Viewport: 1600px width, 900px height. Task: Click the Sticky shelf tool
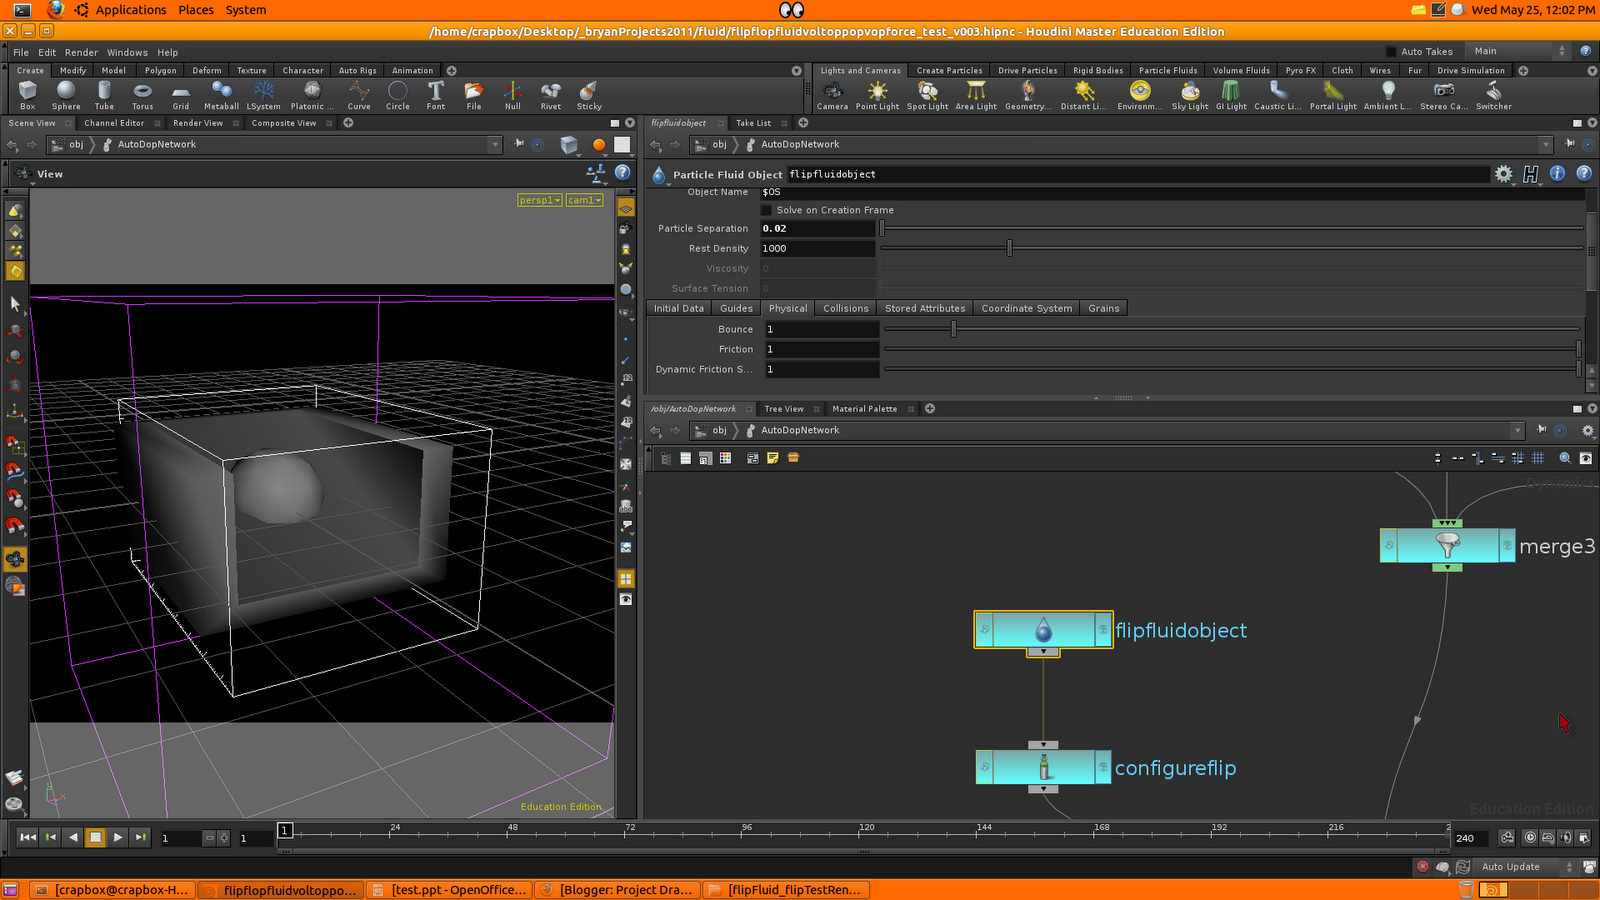pyautogui.click(x=590, y=95)
